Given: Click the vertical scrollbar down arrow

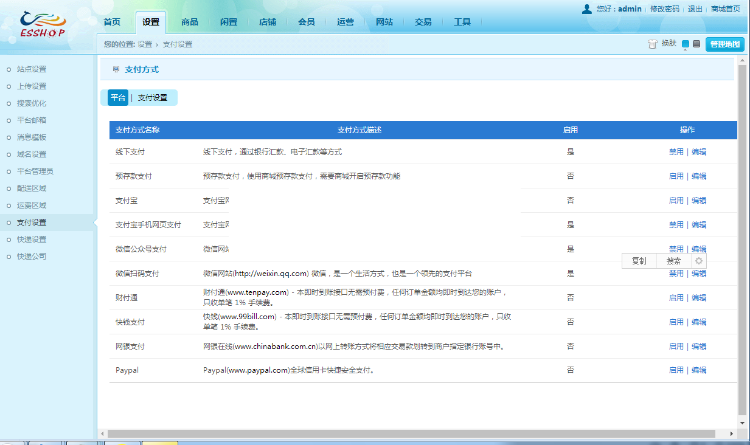Looking at the screenshot, I should pos(742,423).
